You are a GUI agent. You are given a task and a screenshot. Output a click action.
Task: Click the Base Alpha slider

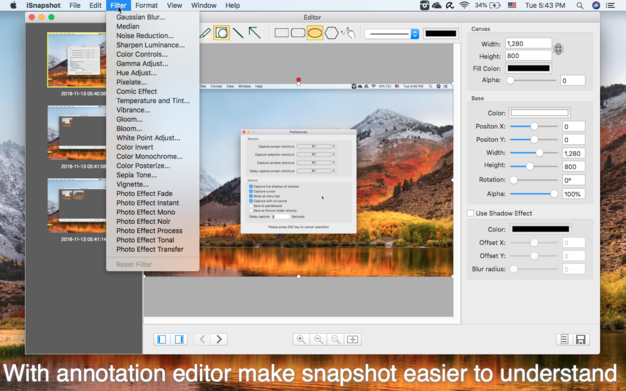tap(534, 194)
